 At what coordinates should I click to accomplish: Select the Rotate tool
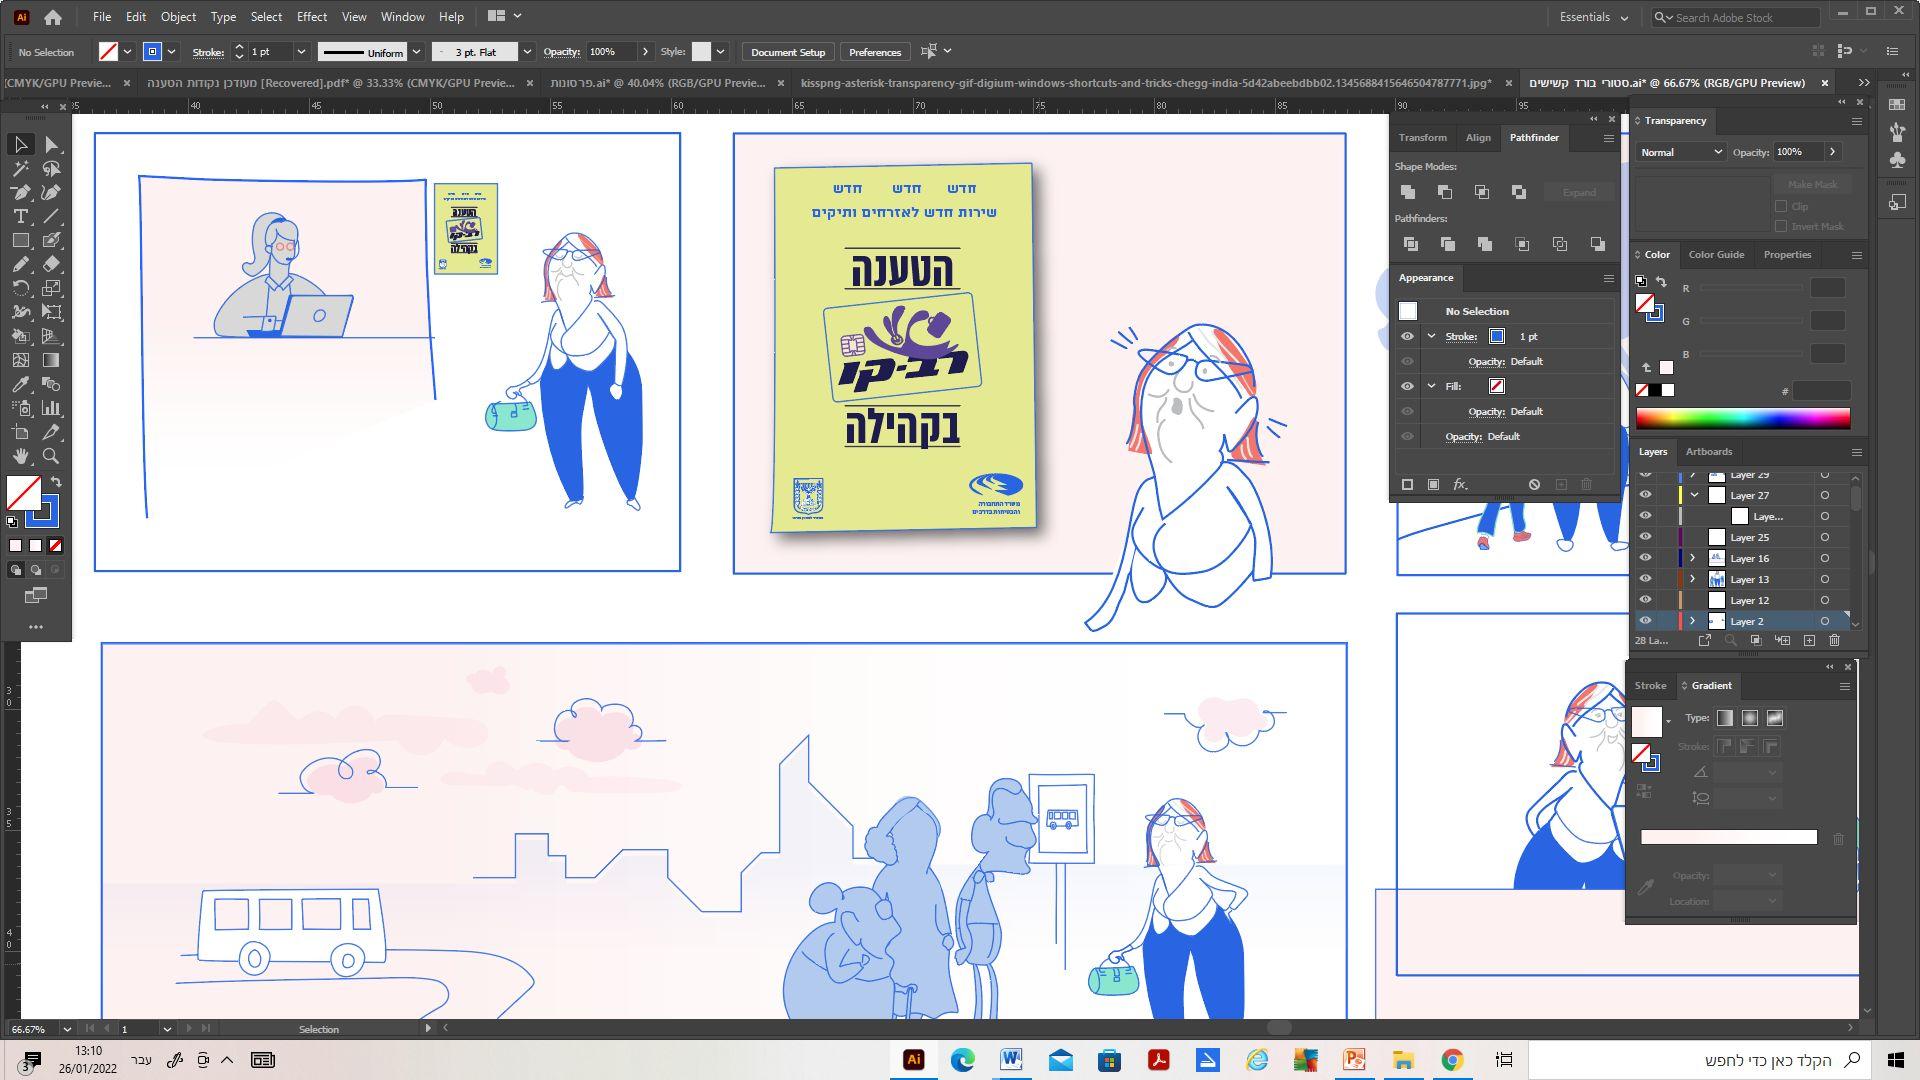pyautogui.click(x=20, y=289)
